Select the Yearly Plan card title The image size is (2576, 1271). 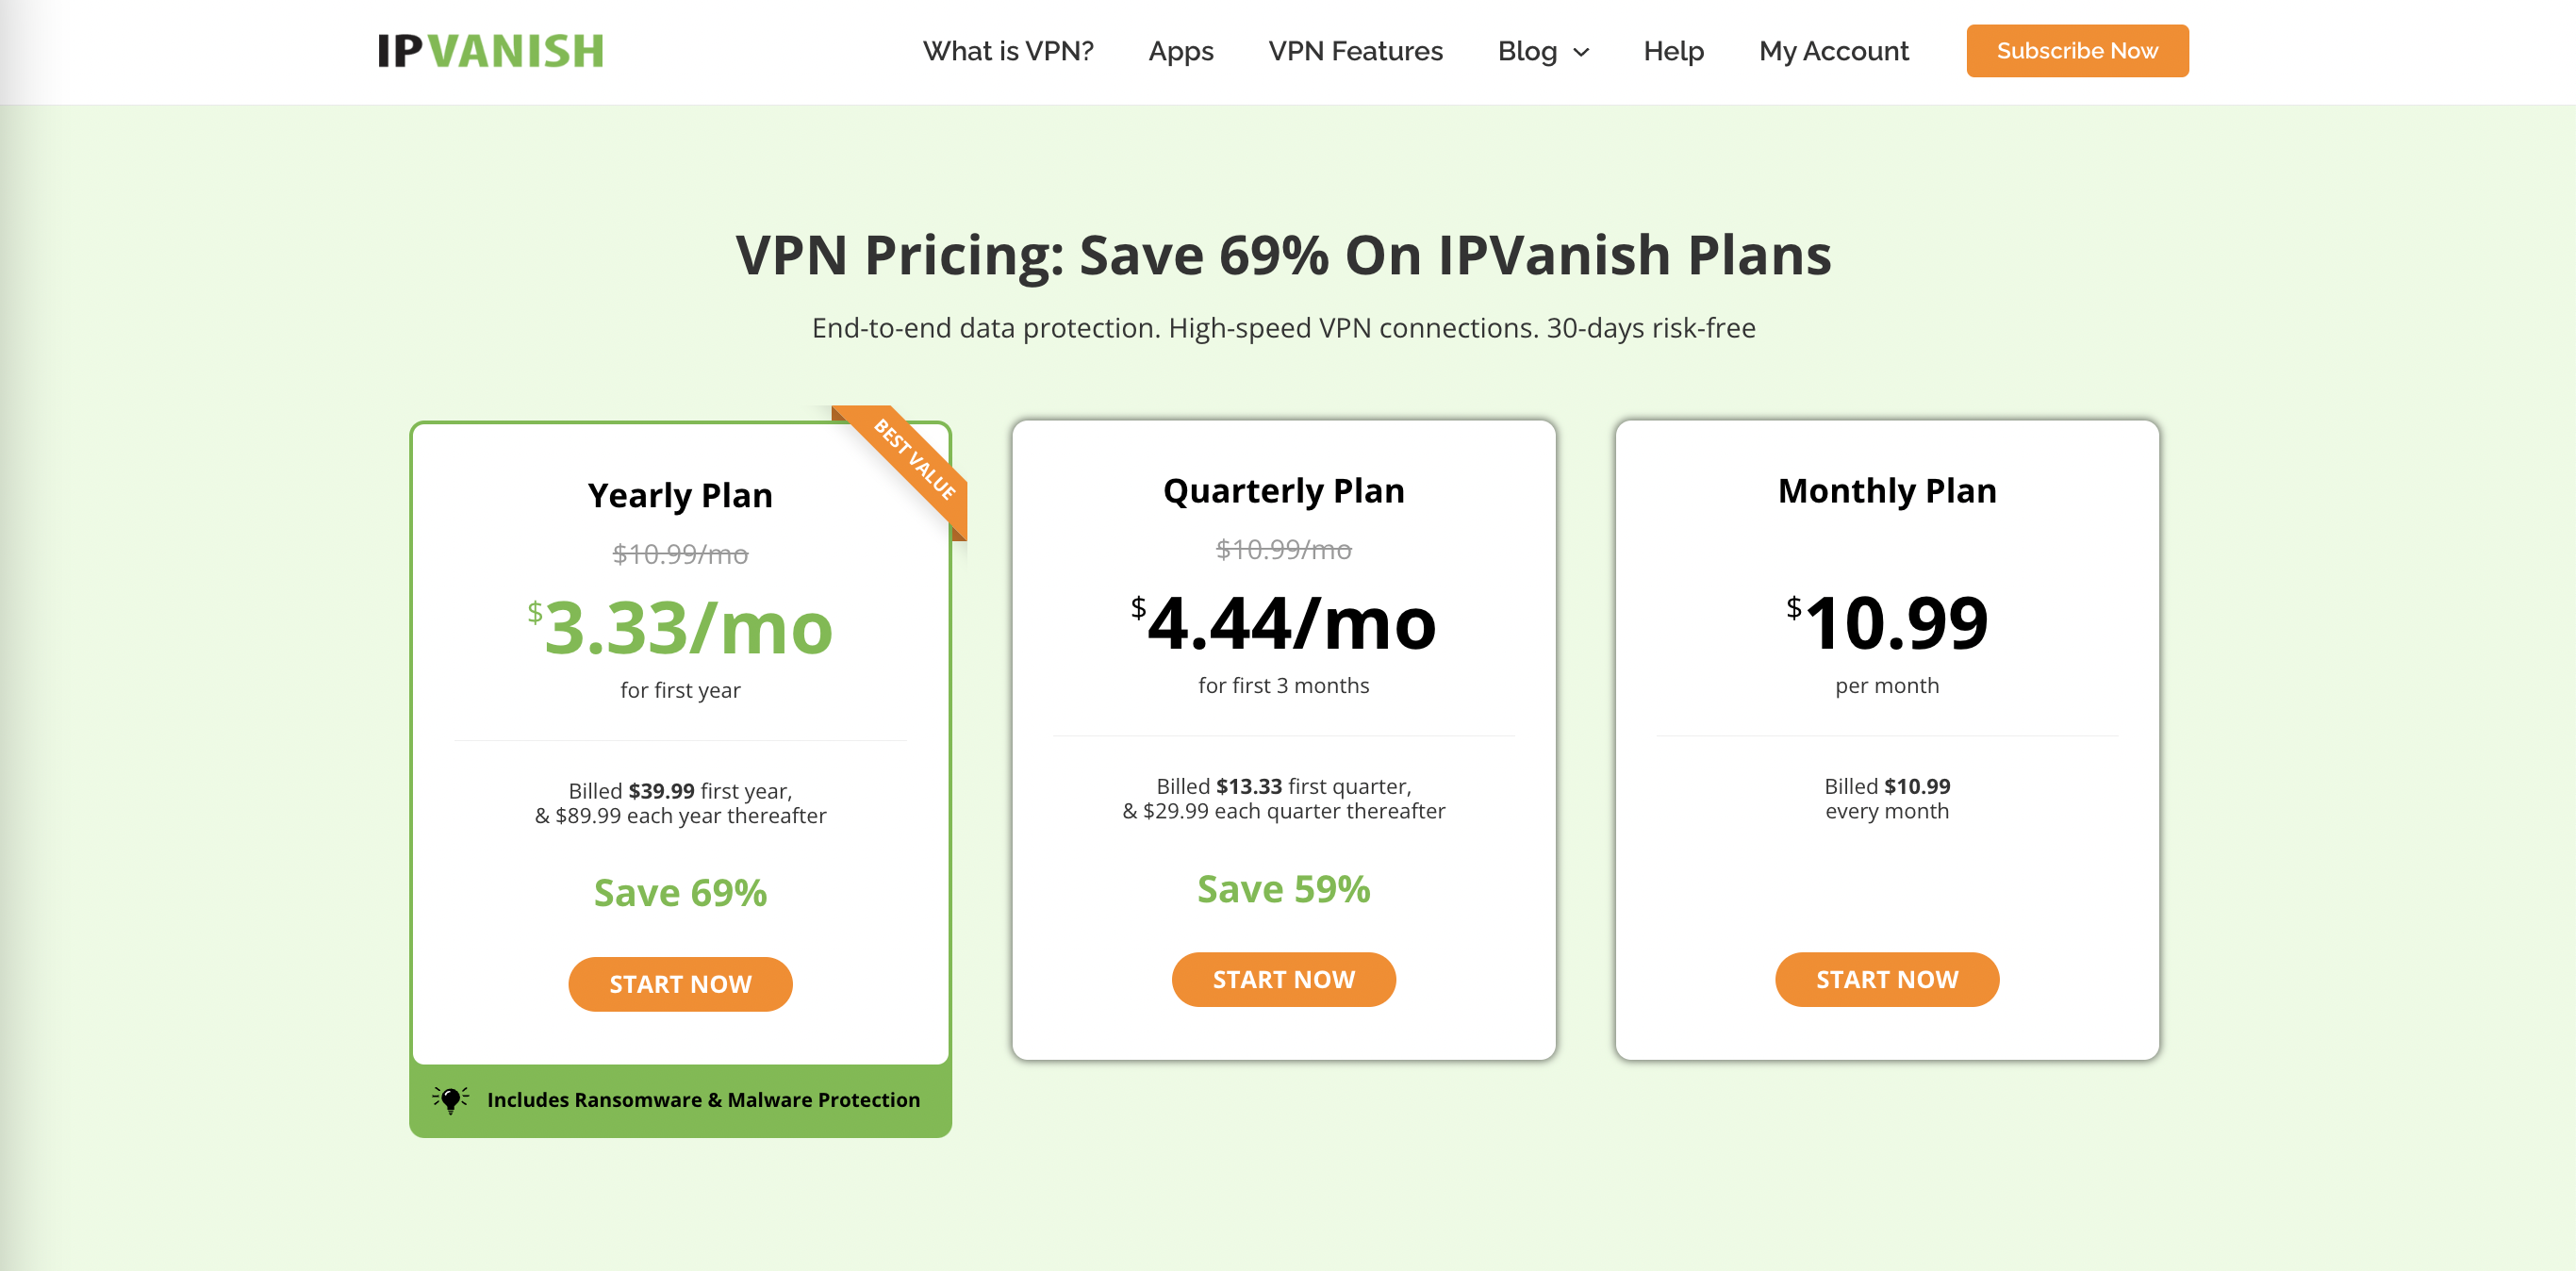click(x=680, y=495)
